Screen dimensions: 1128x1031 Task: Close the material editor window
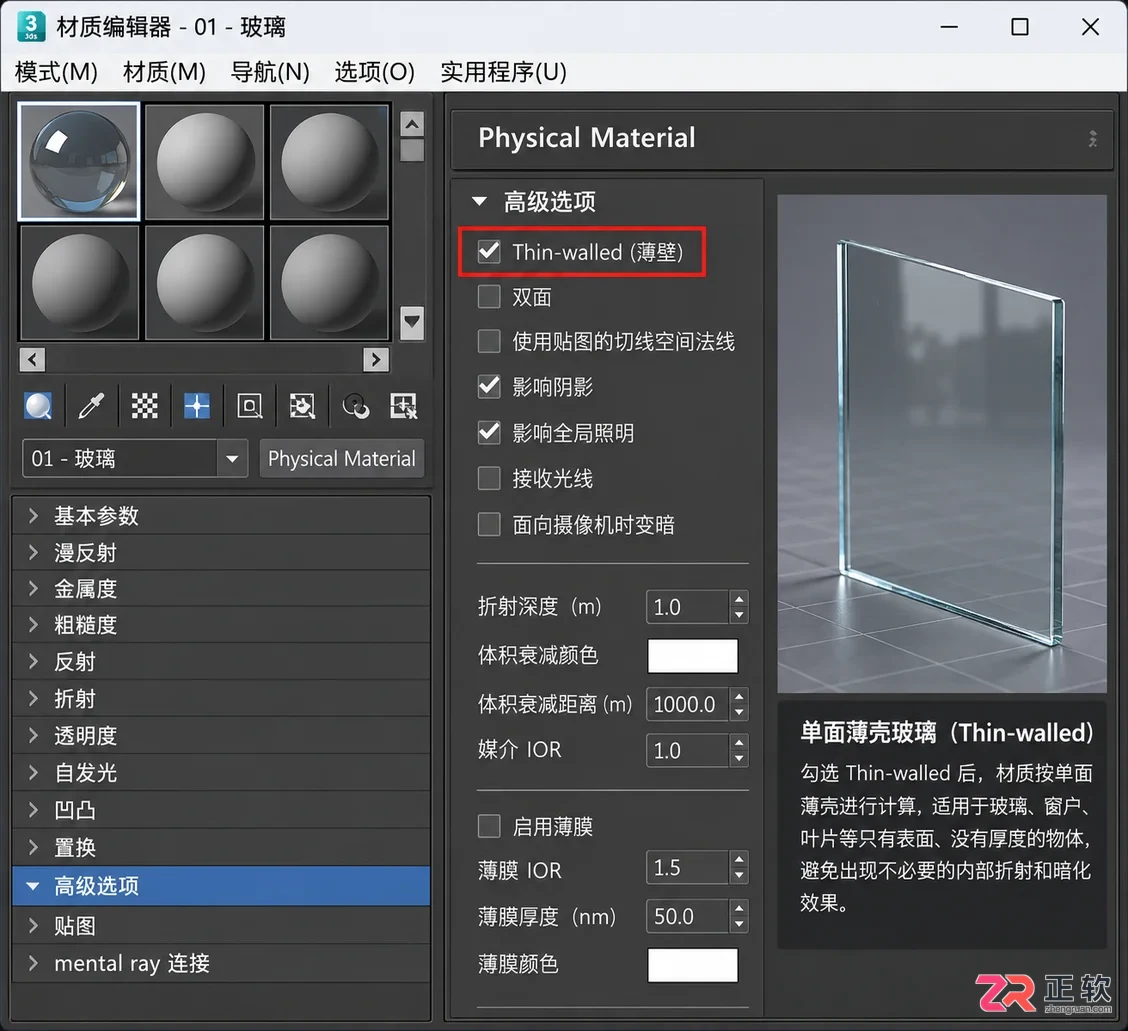tap(1090, 27)
